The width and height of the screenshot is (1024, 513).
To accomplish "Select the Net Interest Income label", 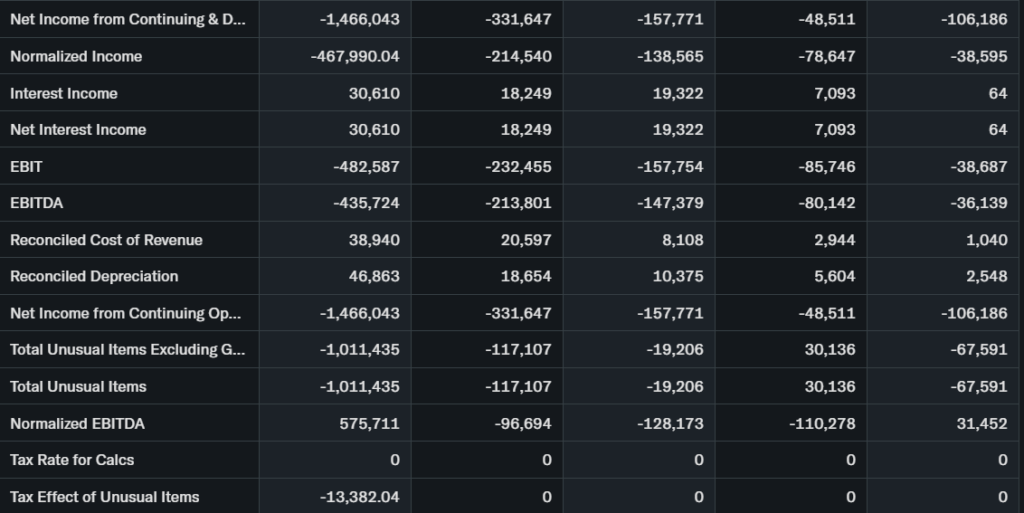I will point(78,129).
